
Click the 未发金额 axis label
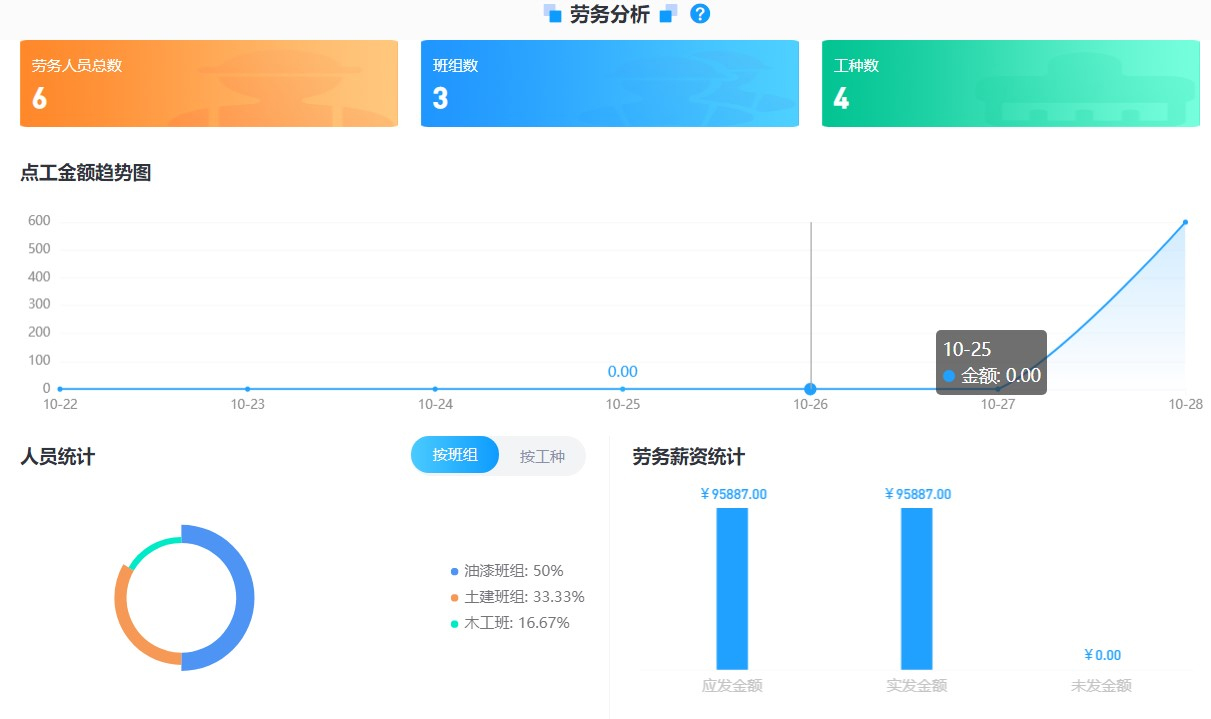click(1101, 686)
